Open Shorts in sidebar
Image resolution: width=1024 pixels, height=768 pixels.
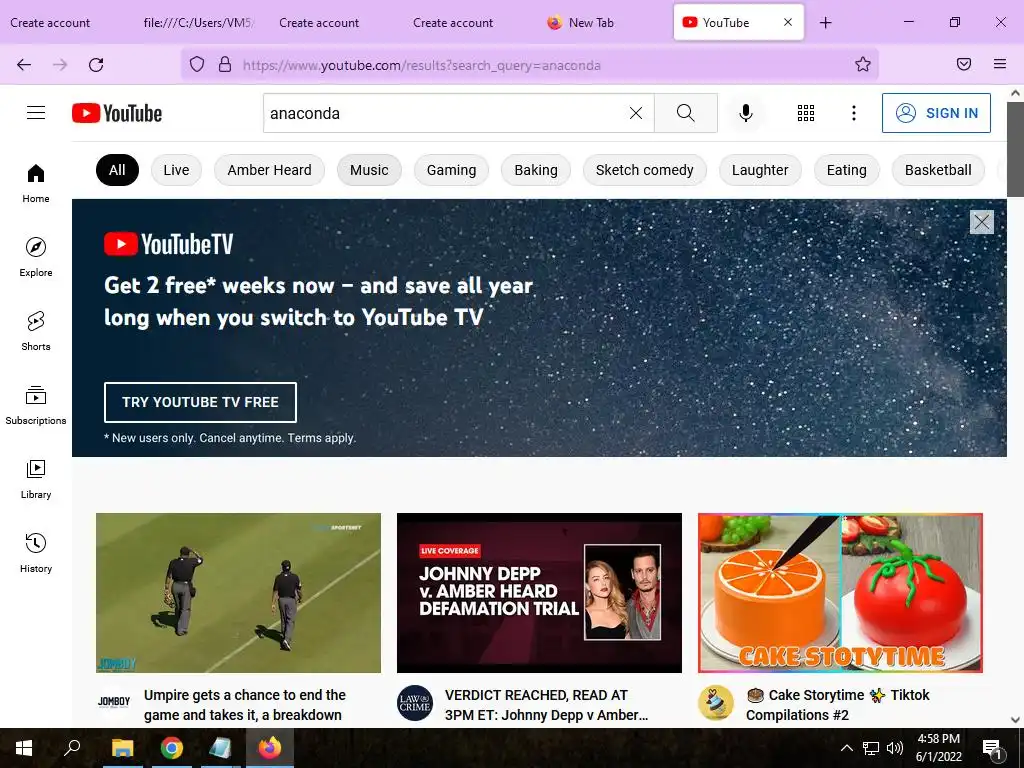coord(36,331)
